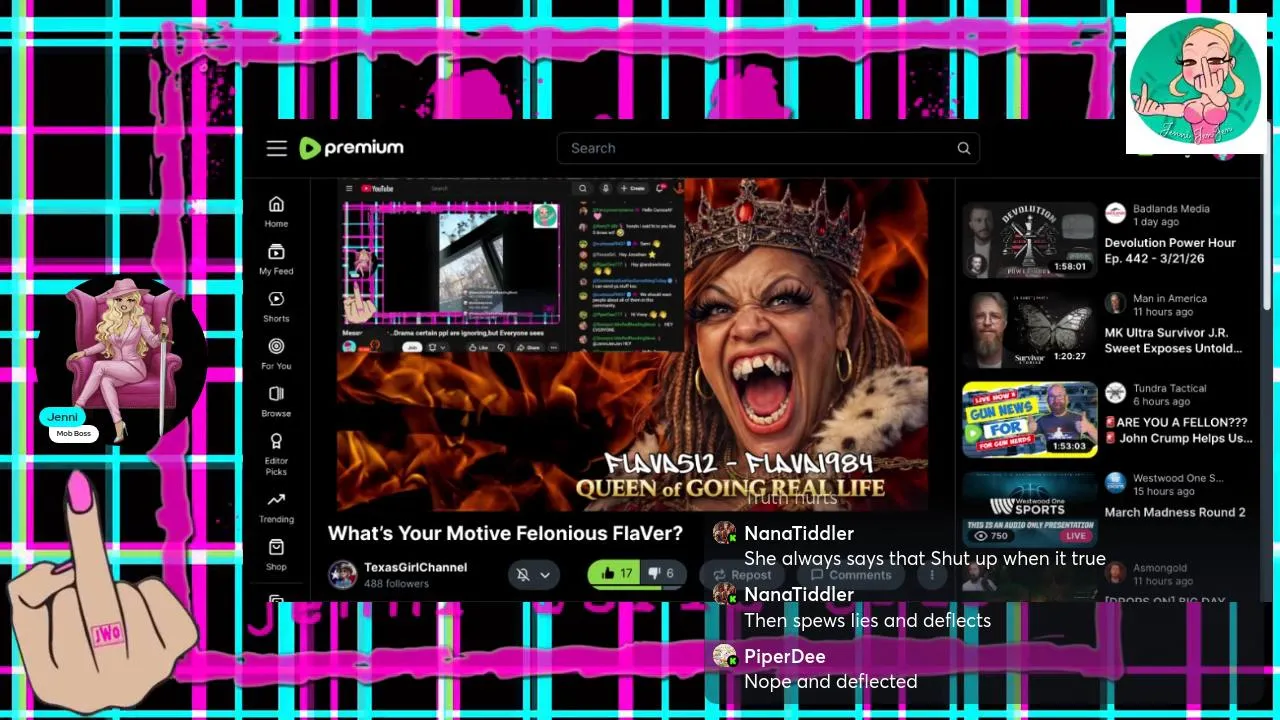The image size is (1280, 720).
Task: Dislike the video with 6 thumbs down
Action: tap(662, 573)
